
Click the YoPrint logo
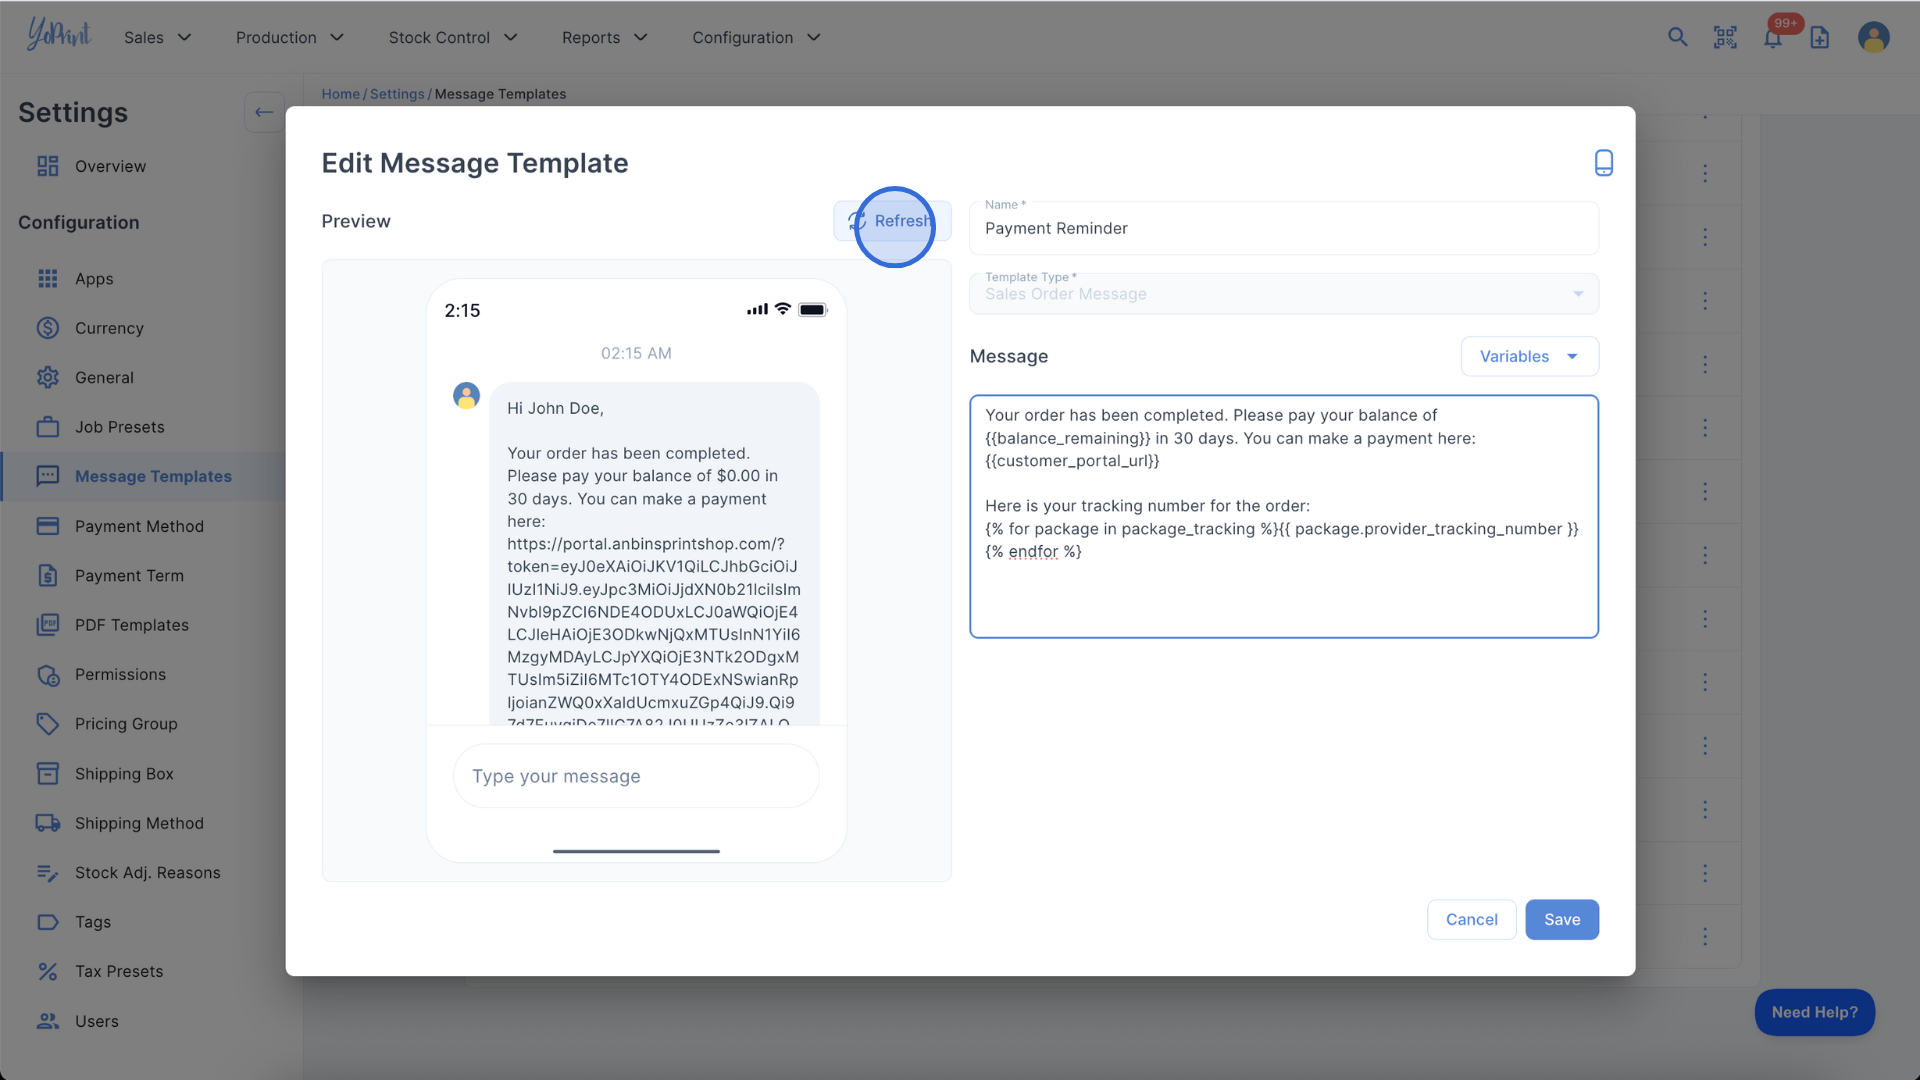[58, 35]
